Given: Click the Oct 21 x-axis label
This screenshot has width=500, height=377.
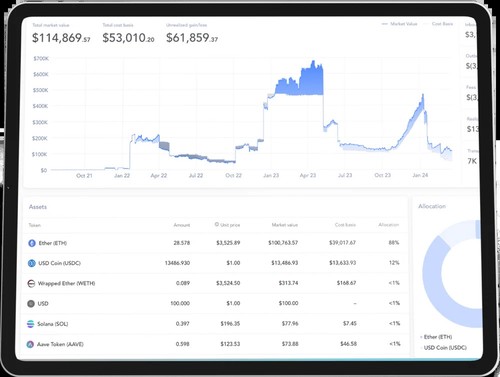Looking at the screenshot, I should tap(84, 176).
